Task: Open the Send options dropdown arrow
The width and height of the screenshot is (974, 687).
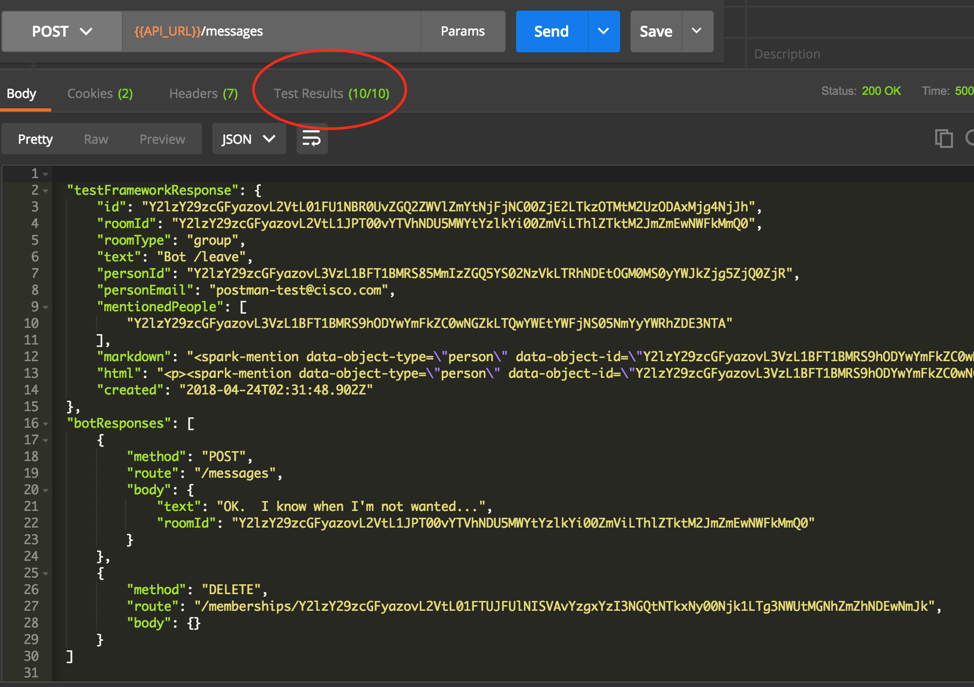Action: click(x=604, y=31)
